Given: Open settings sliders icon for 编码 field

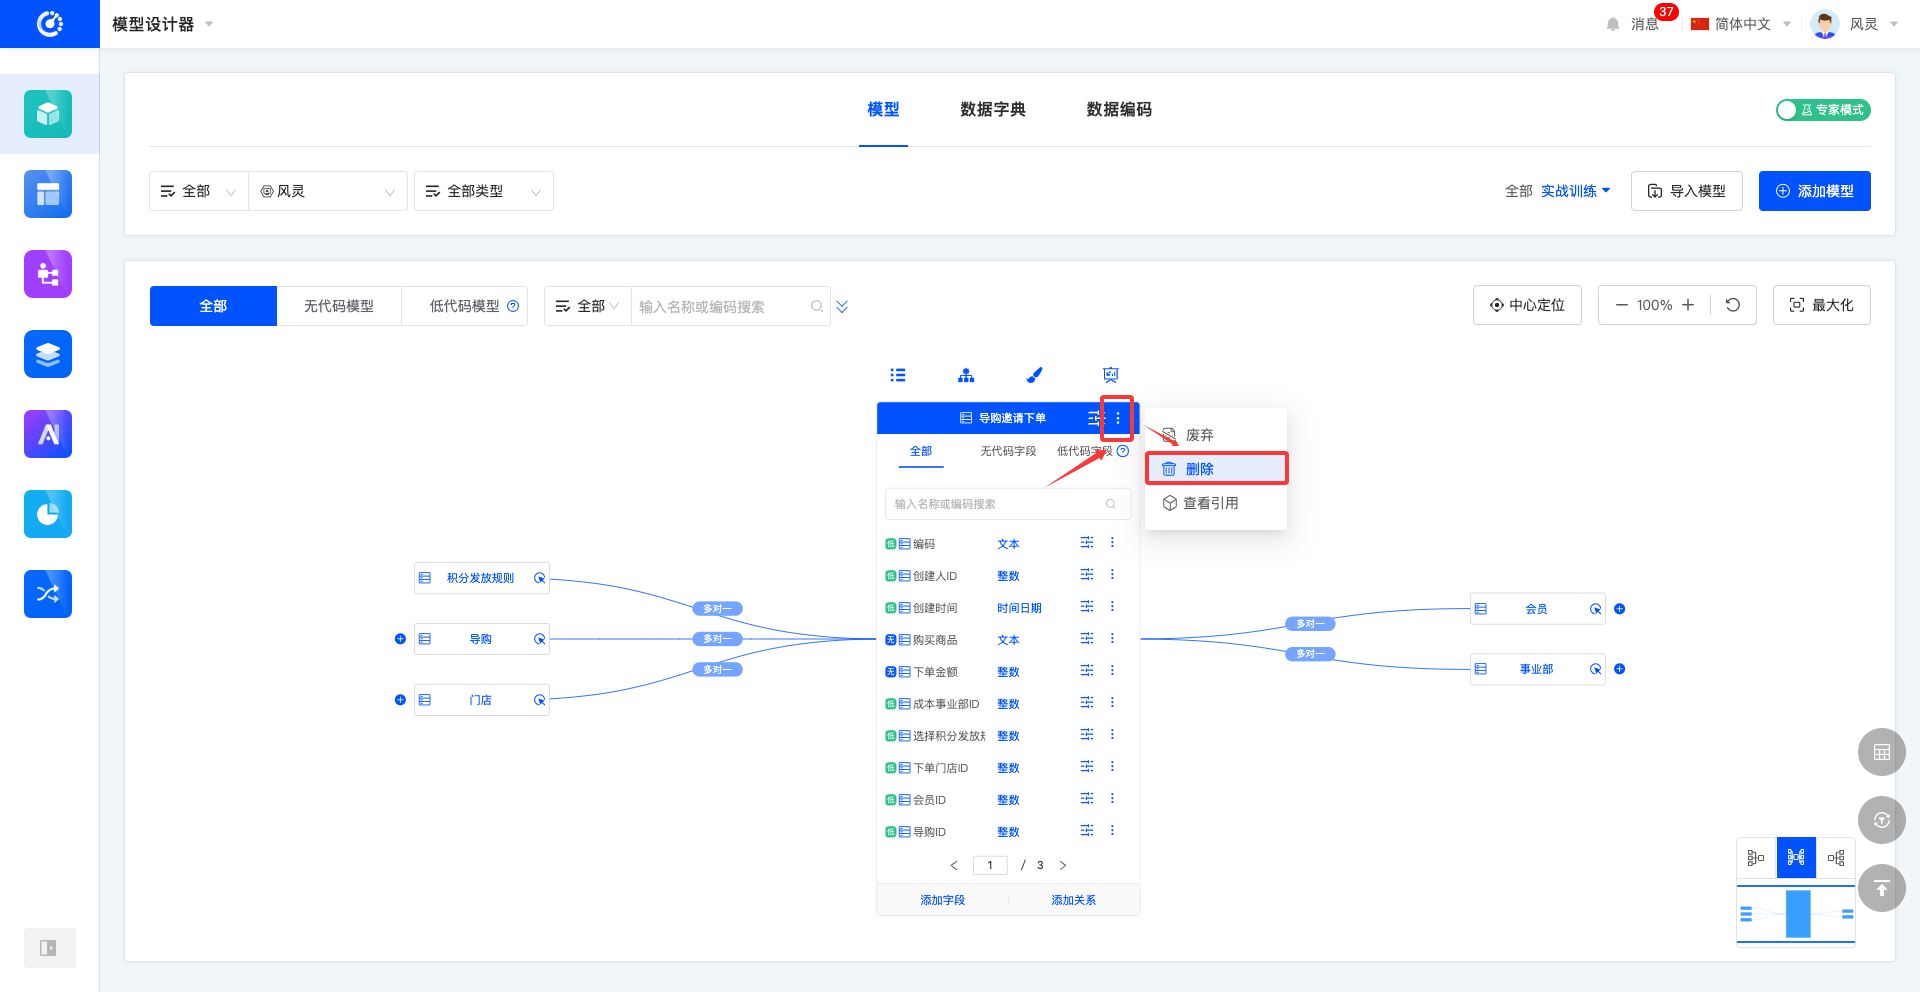Looking at the screenshot, I should (1087, 543).
